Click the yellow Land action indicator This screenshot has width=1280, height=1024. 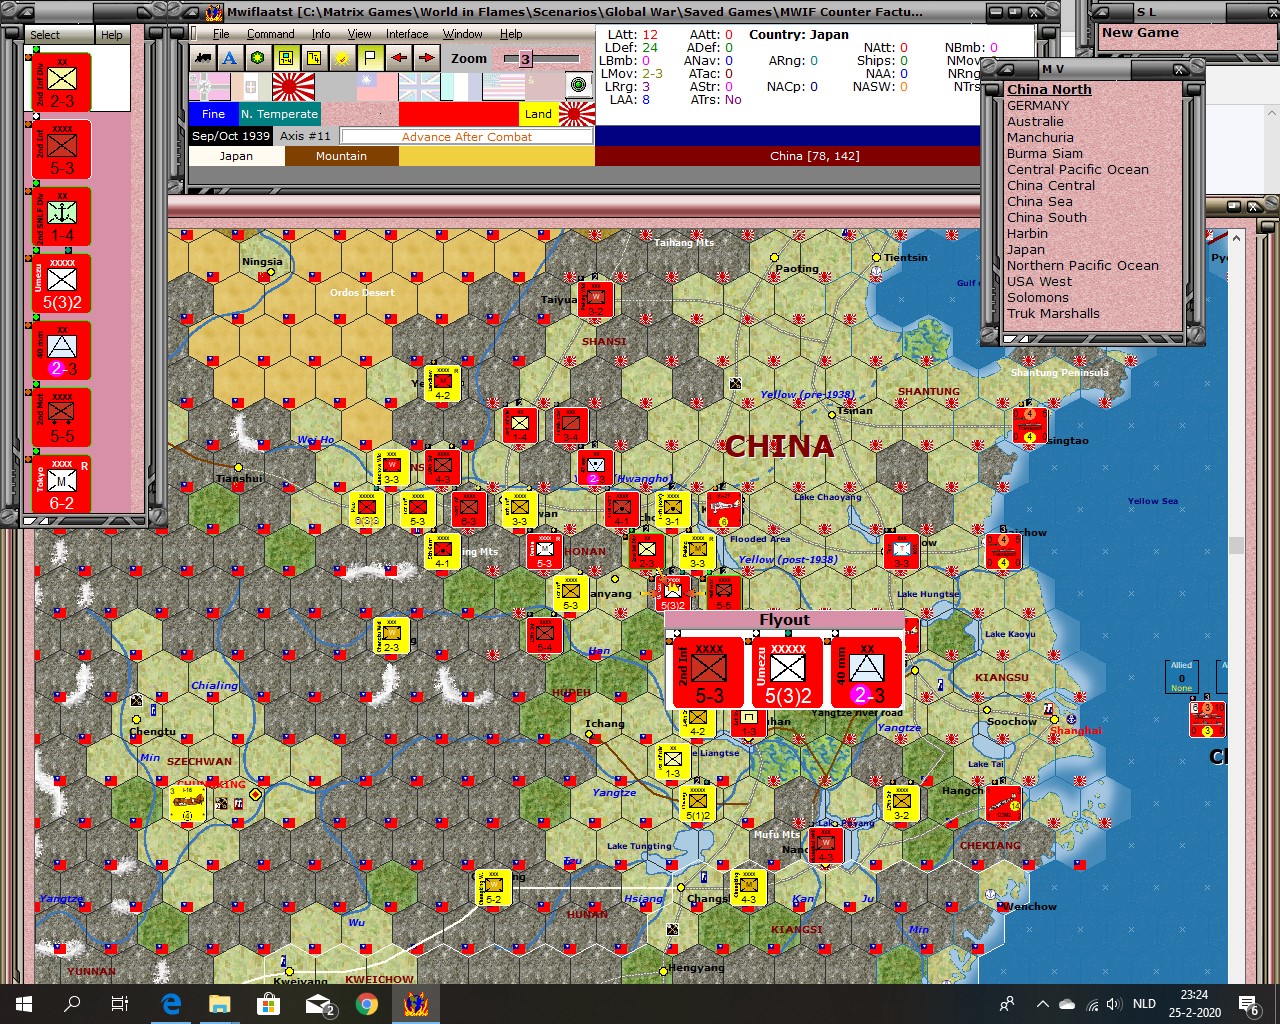538,114
